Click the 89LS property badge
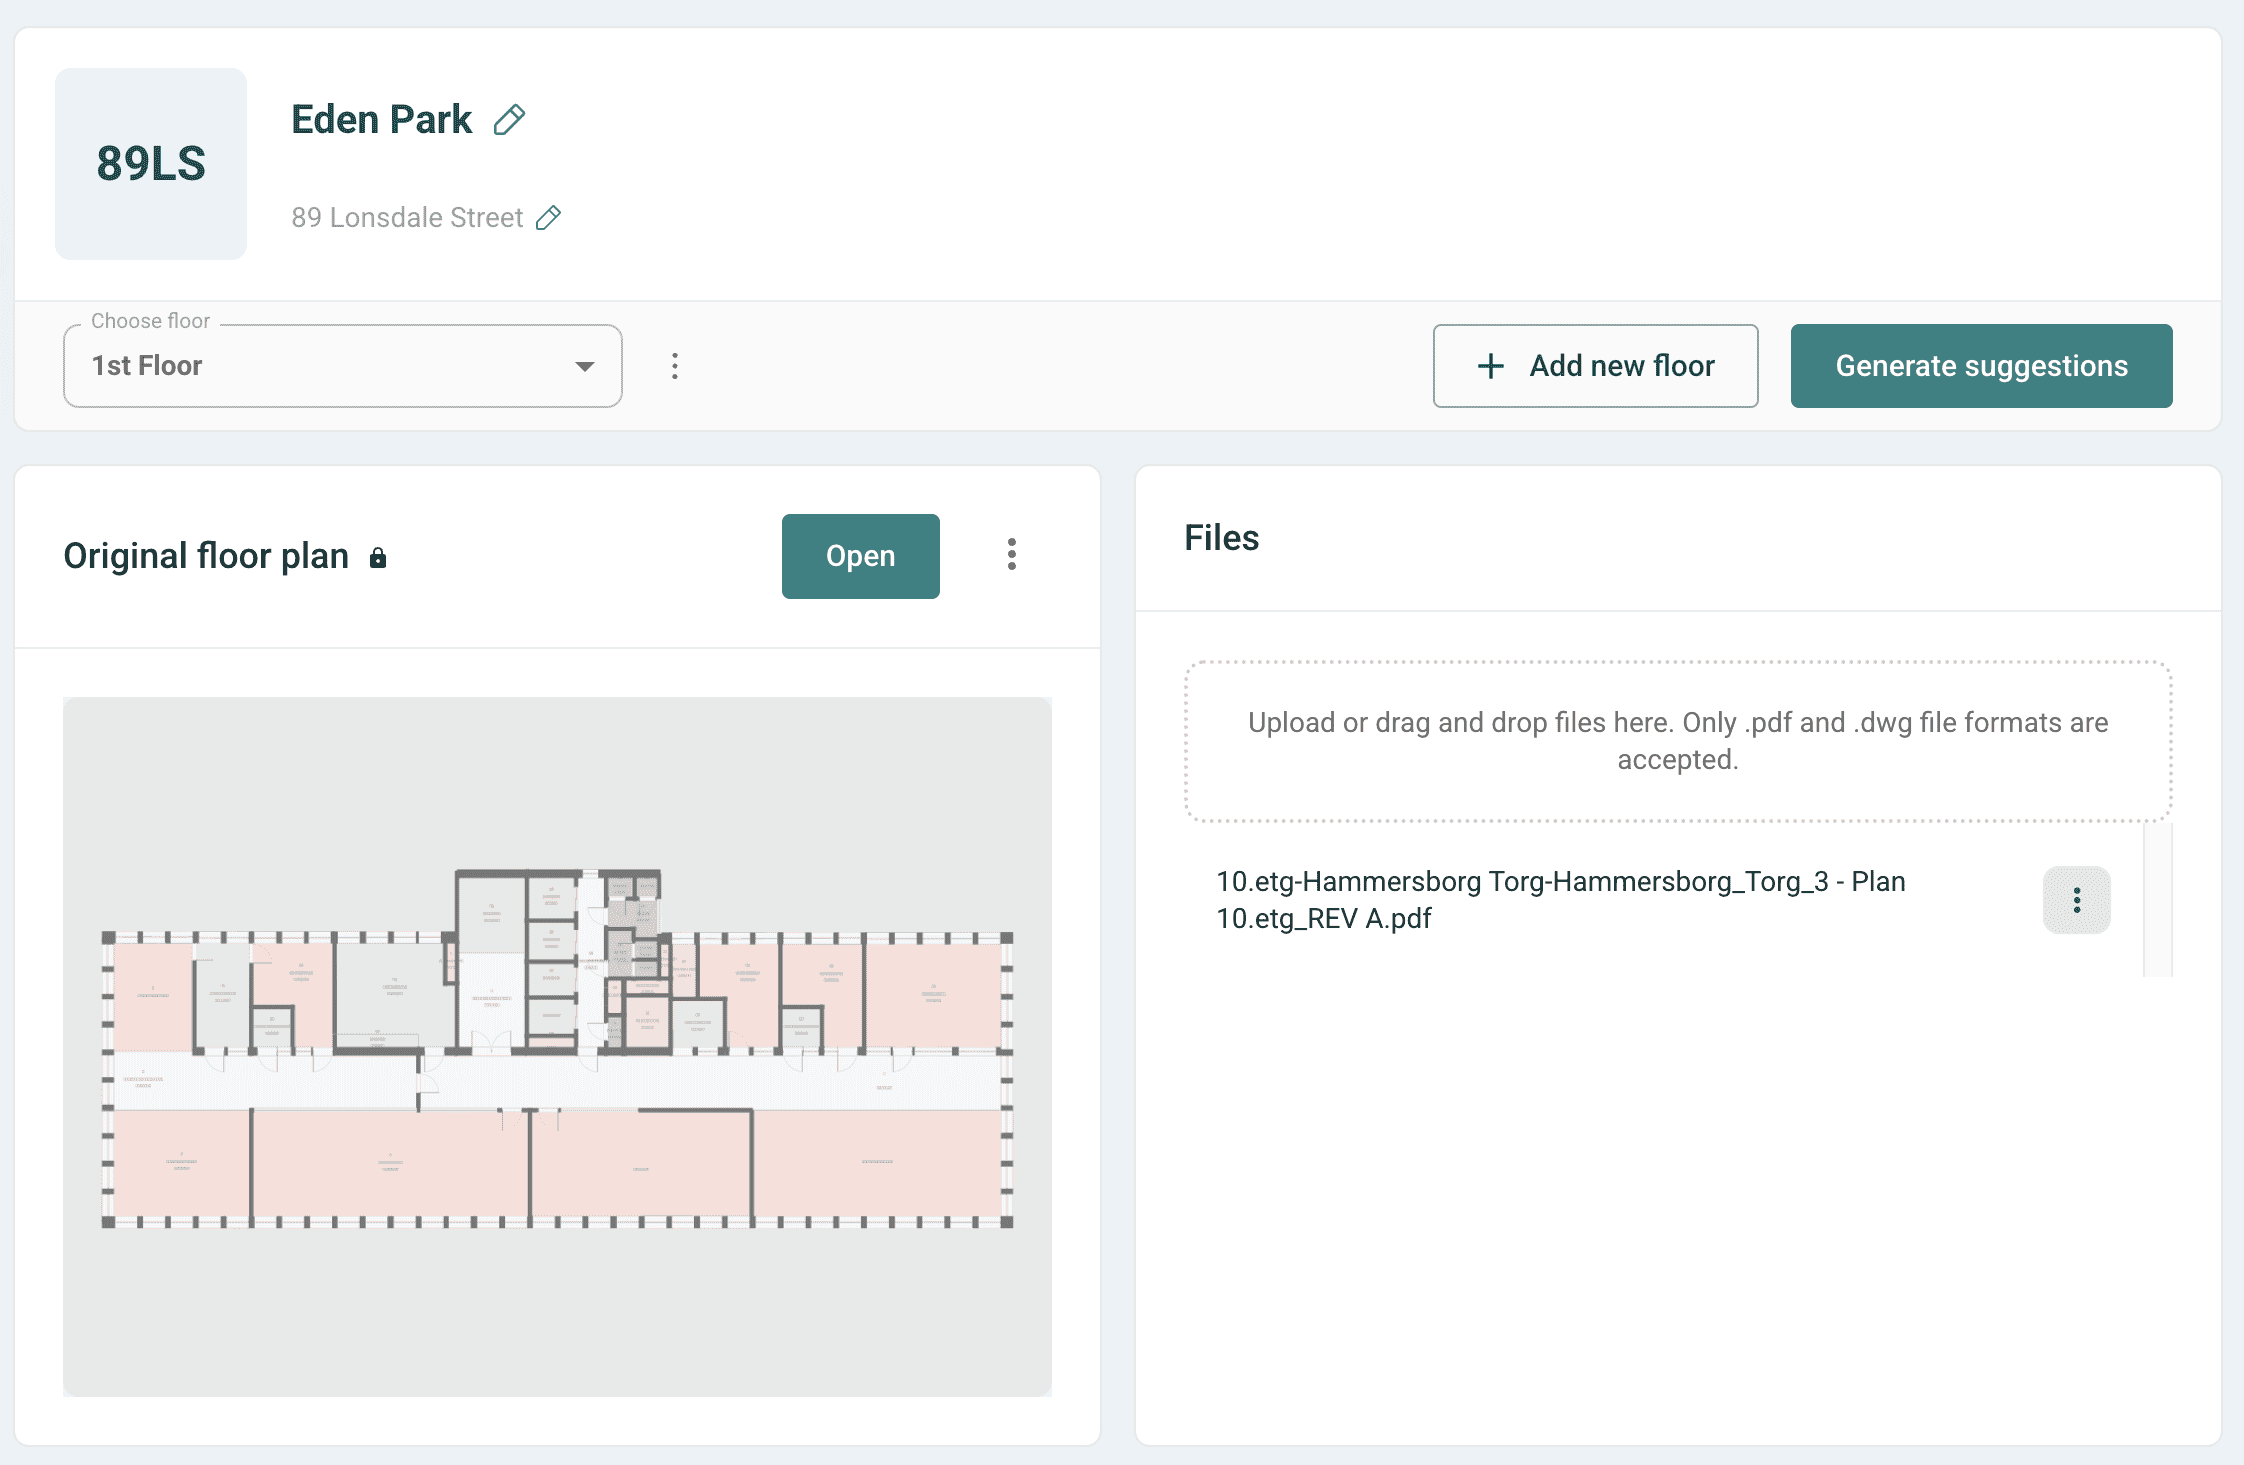The image size is (2244, 1465). click(150, 163)
